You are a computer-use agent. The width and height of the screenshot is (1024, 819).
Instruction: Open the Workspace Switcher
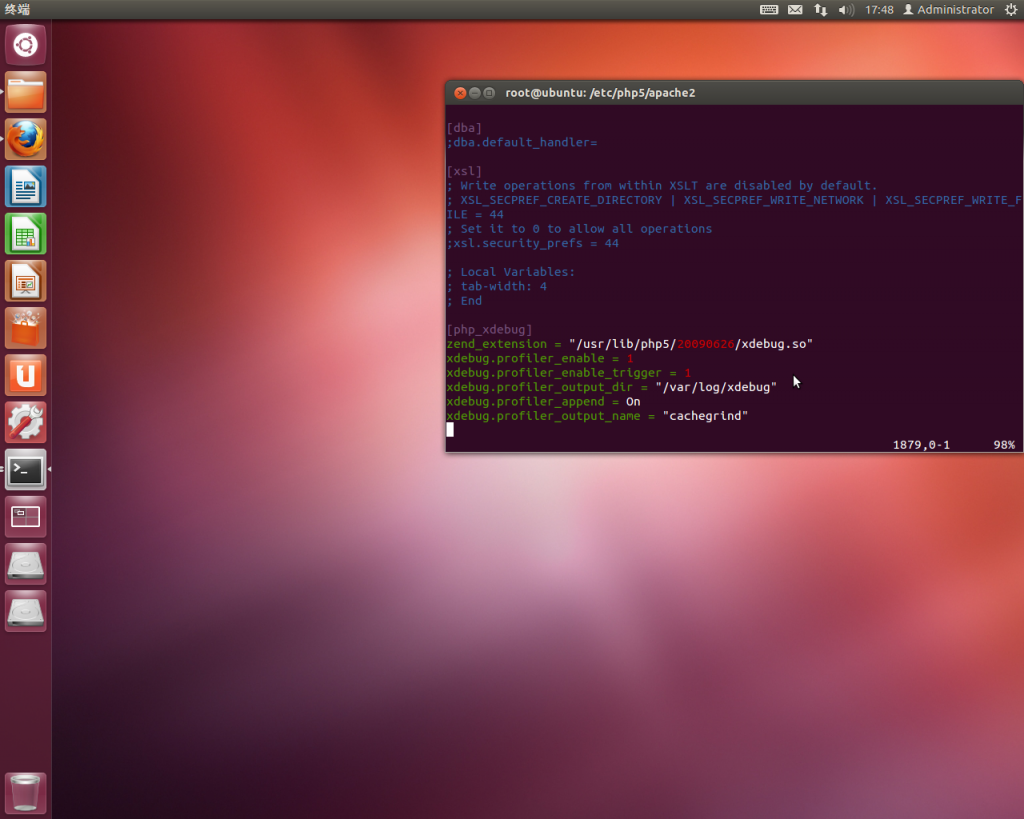(x=25, y=516)
